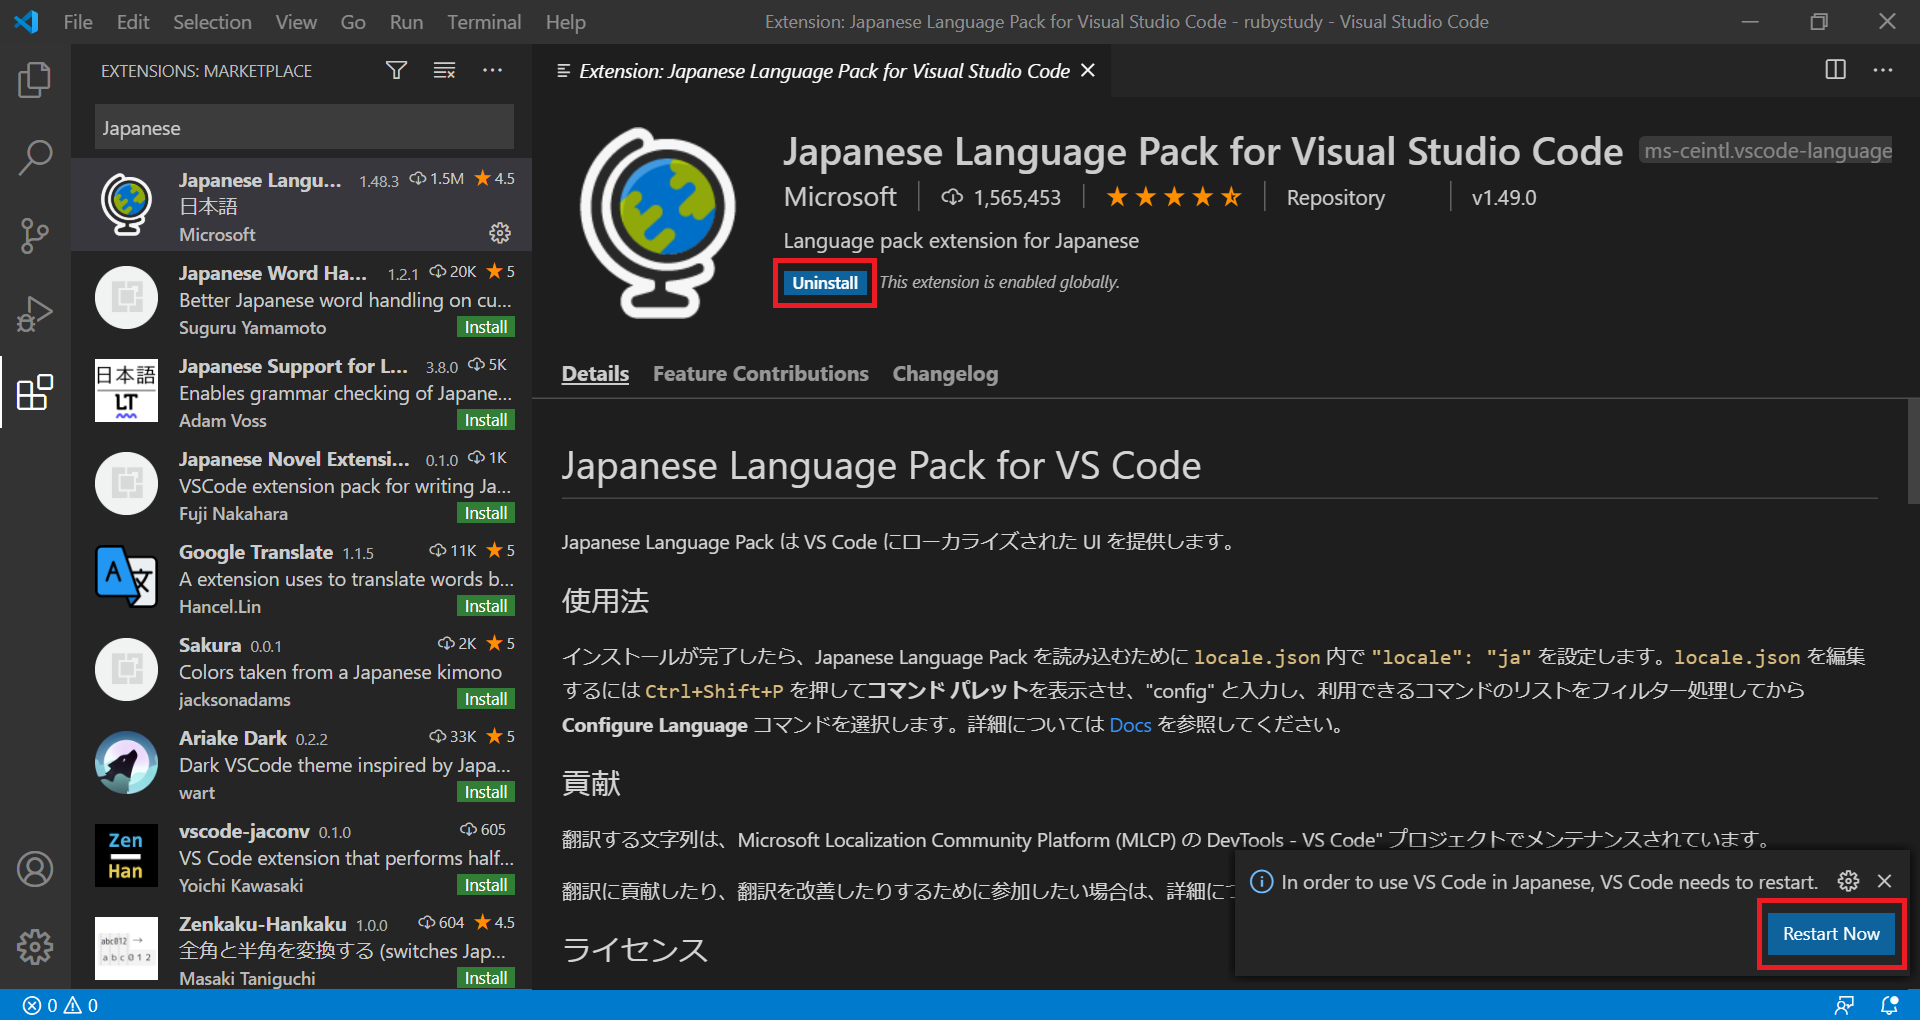Screen dimensions: 1920x1020
Task: Click the Docs link in usage text
Action: coord(1130,725)
